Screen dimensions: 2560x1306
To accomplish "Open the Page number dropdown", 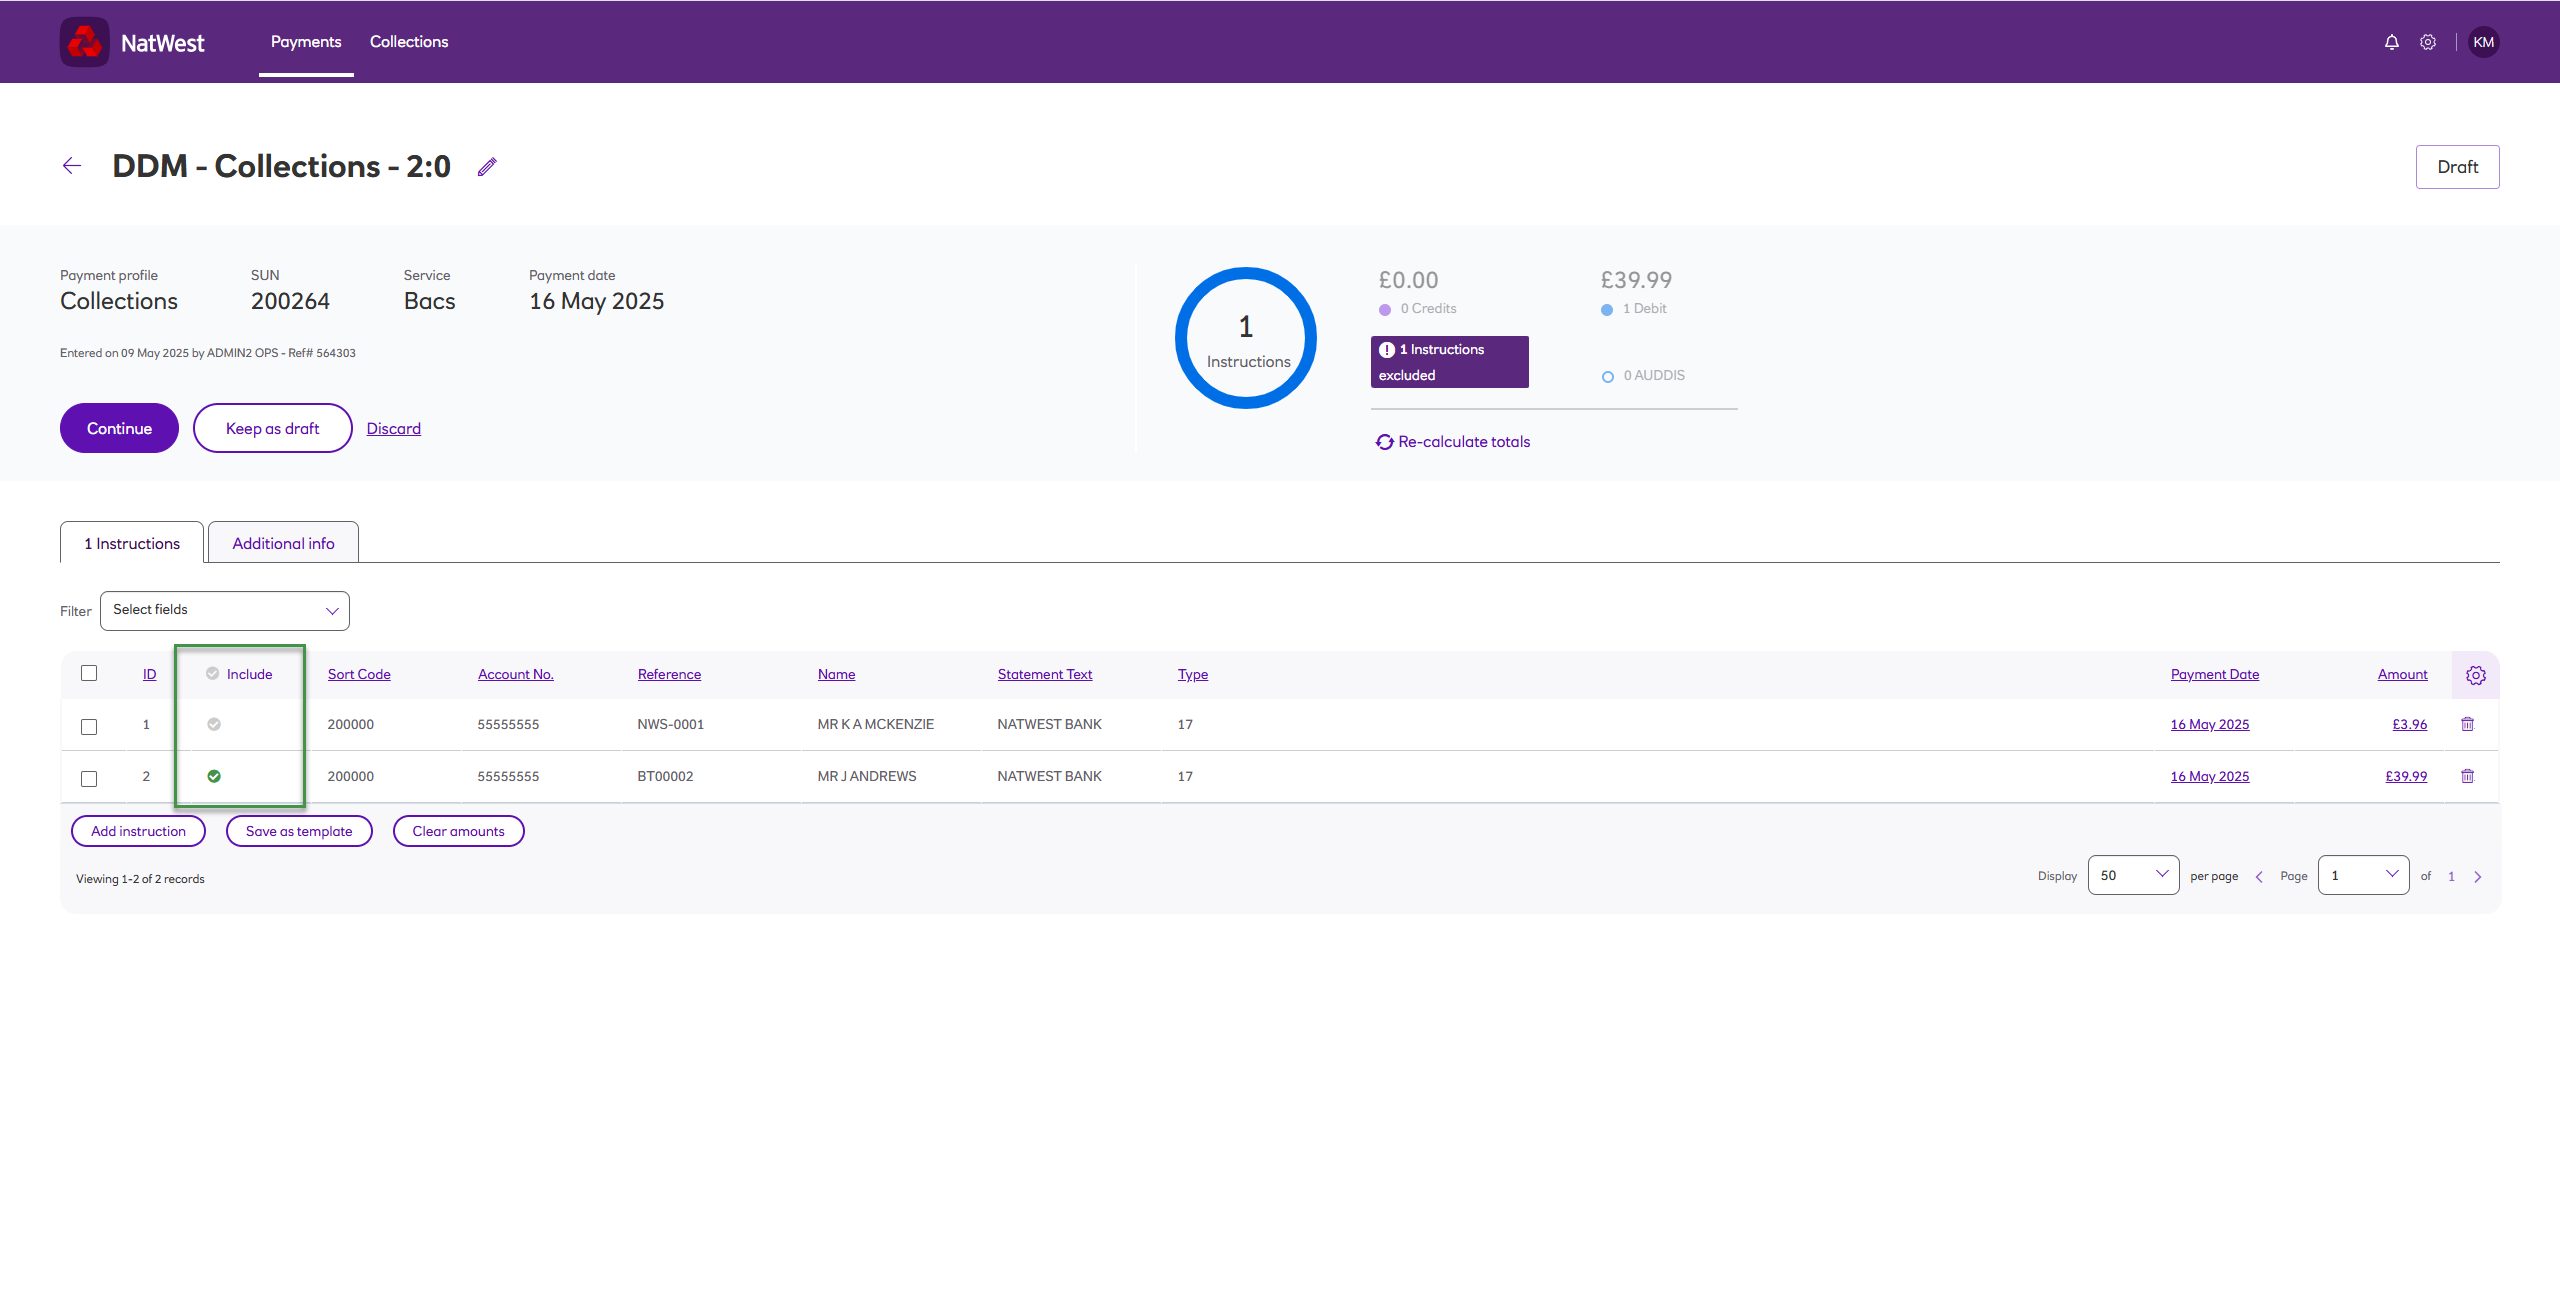I will coord(2363,875).
